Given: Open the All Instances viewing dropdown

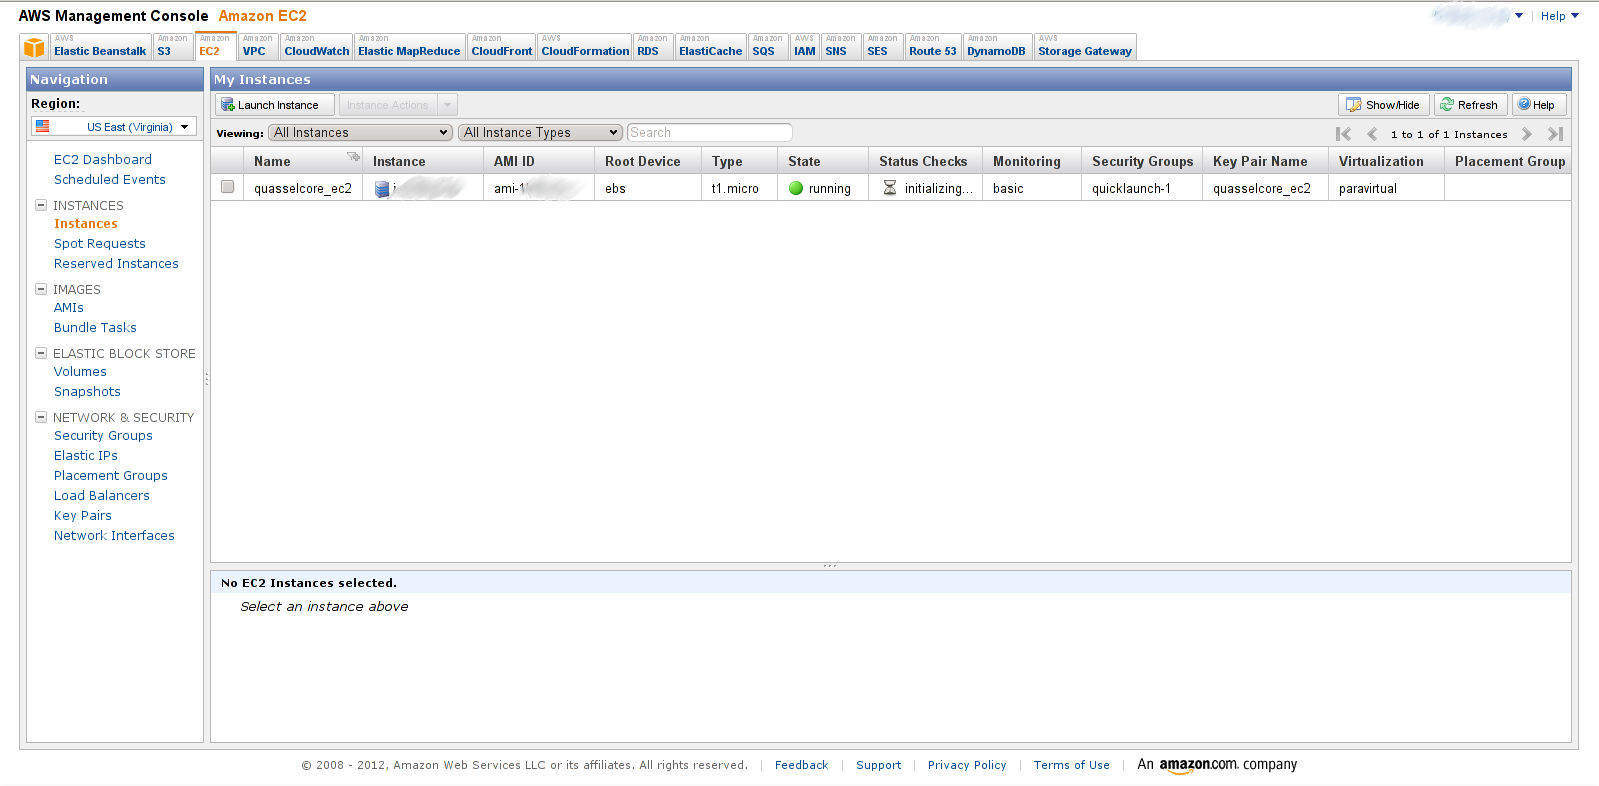Looking at the screenshot, I should [x=361, y=132].
